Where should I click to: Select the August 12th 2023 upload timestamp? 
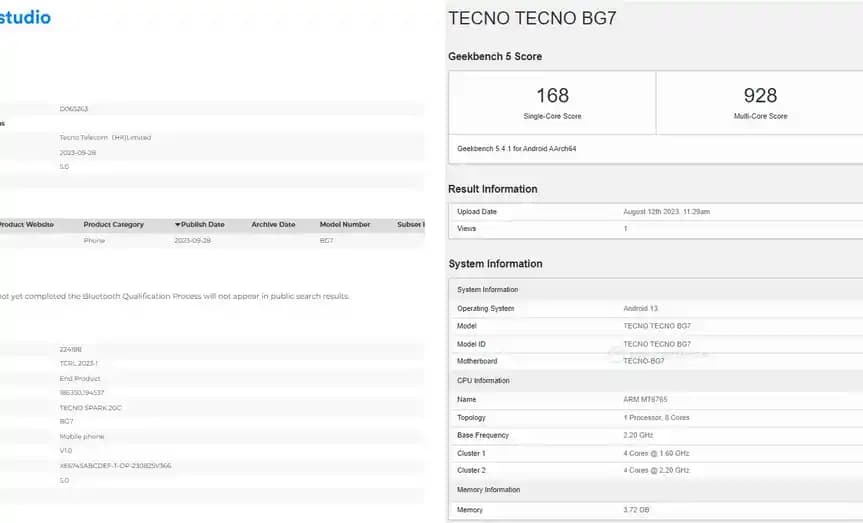click(667, 212)
